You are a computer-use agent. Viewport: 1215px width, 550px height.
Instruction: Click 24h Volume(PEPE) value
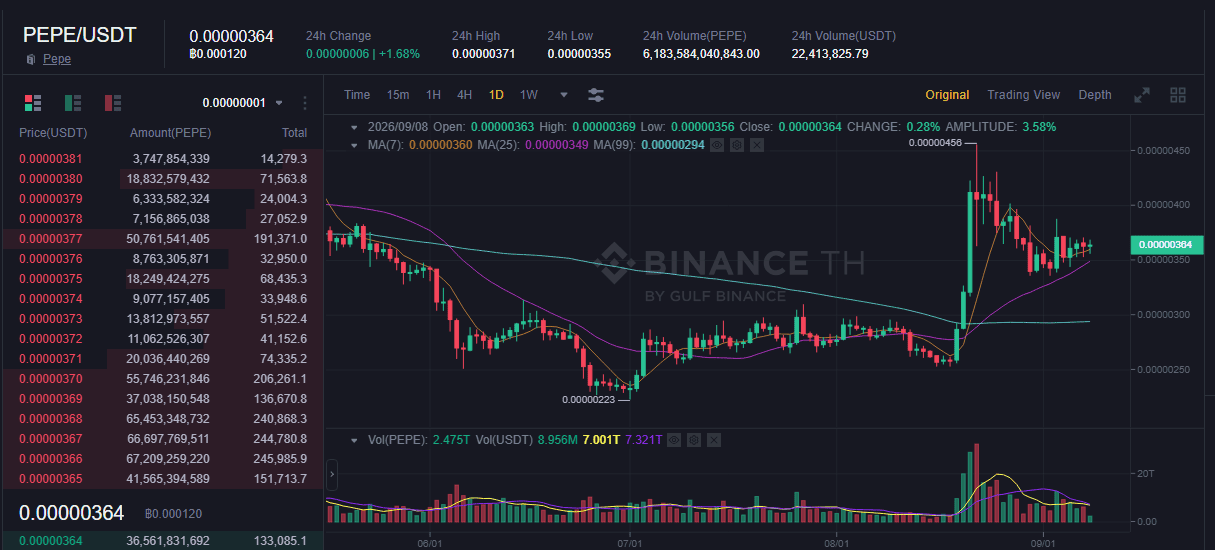coord(701,54)
